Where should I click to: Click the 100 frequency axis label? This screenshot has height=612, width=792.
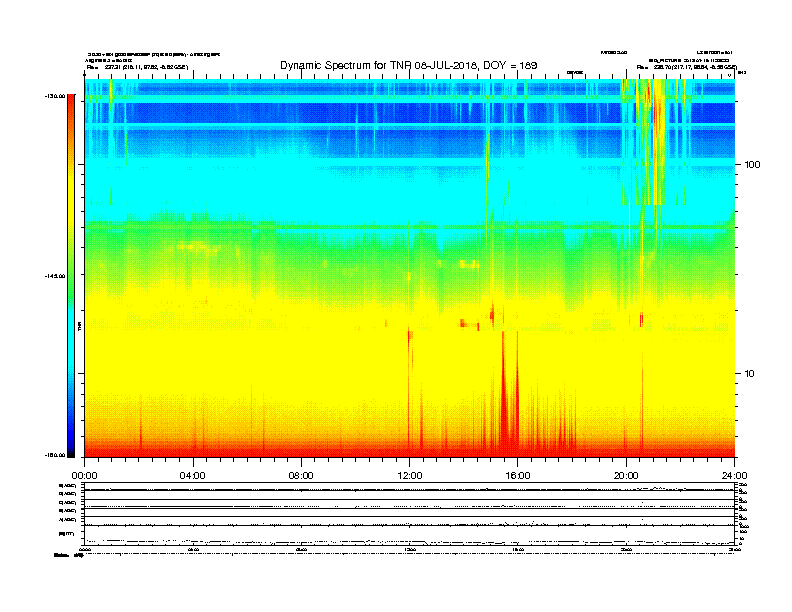(x=752, y=165)
